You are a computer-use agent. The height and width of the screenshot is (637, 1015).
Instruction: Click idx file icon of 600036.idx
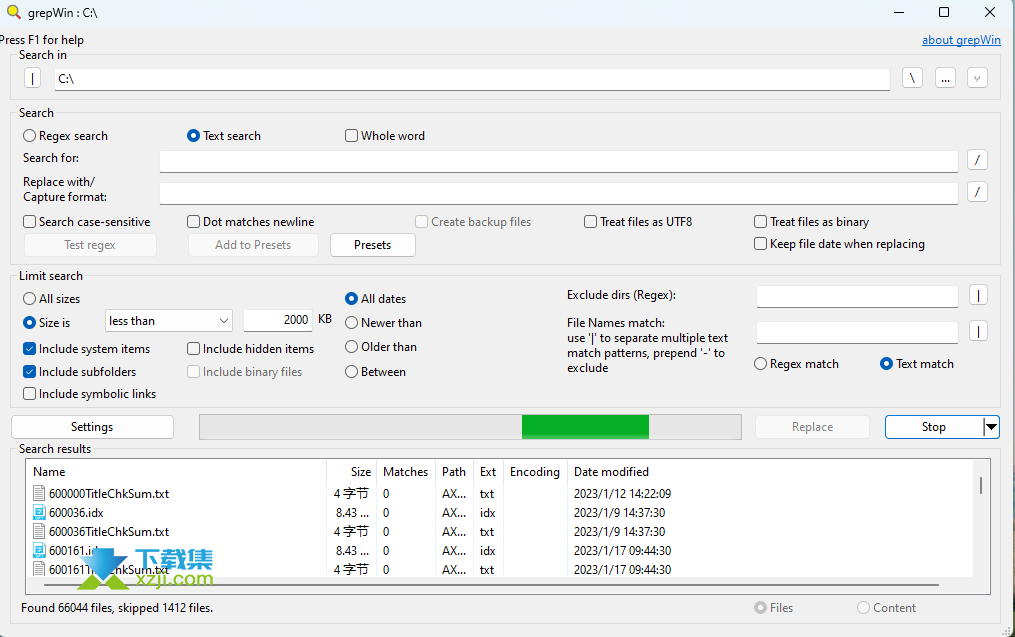coord(39,513)
